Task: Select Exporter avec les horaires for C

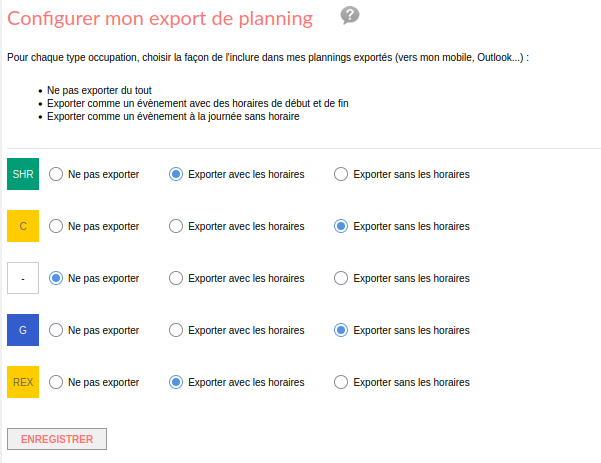Action: 176,226
